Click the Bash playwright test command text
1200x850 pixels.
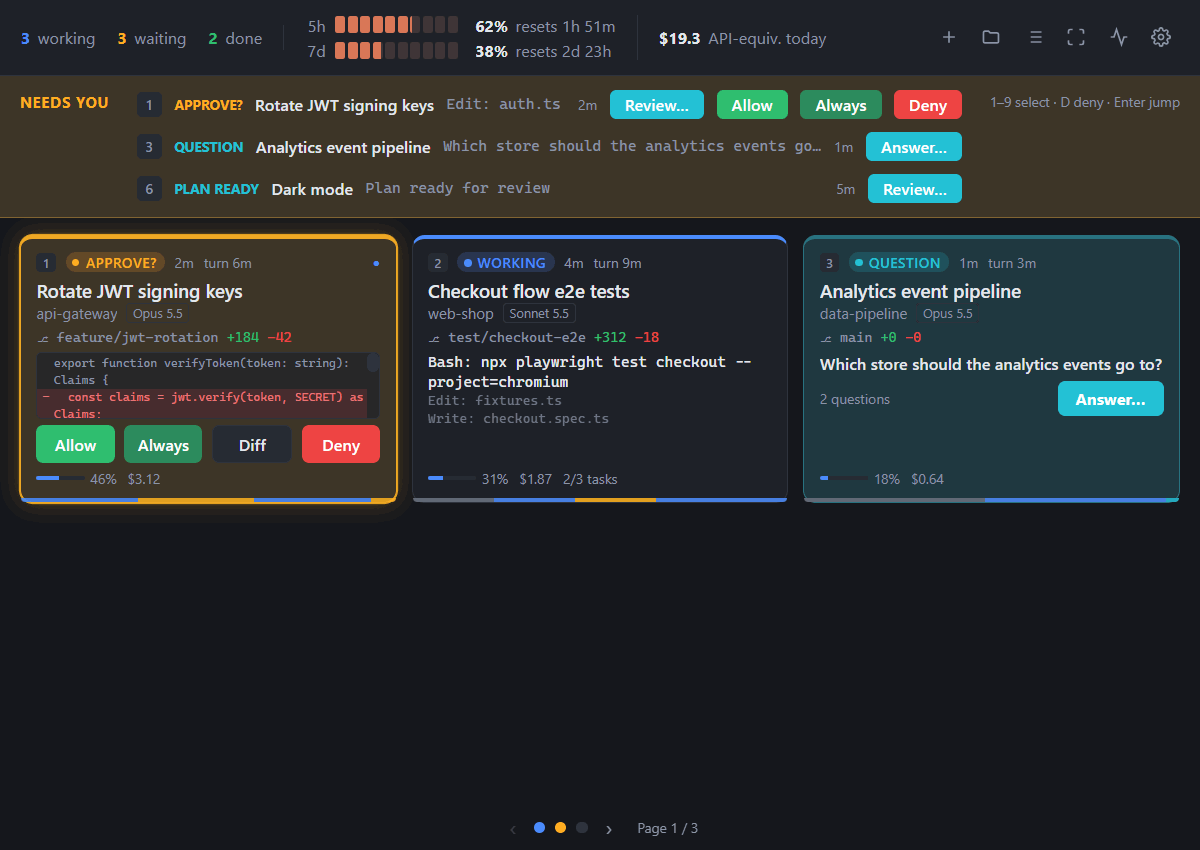click(590, 372)
